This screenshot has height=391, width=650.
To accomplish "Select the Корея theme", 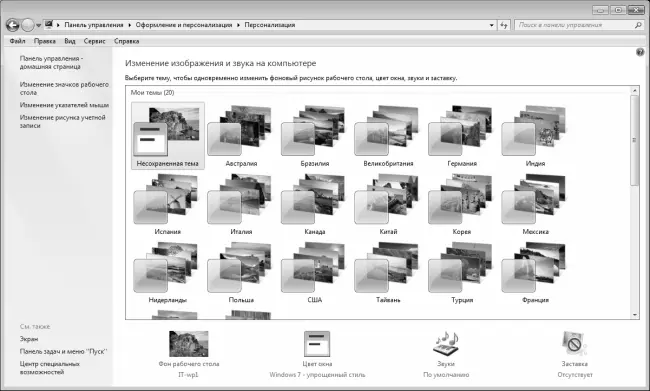I will [x=462, y=204].
